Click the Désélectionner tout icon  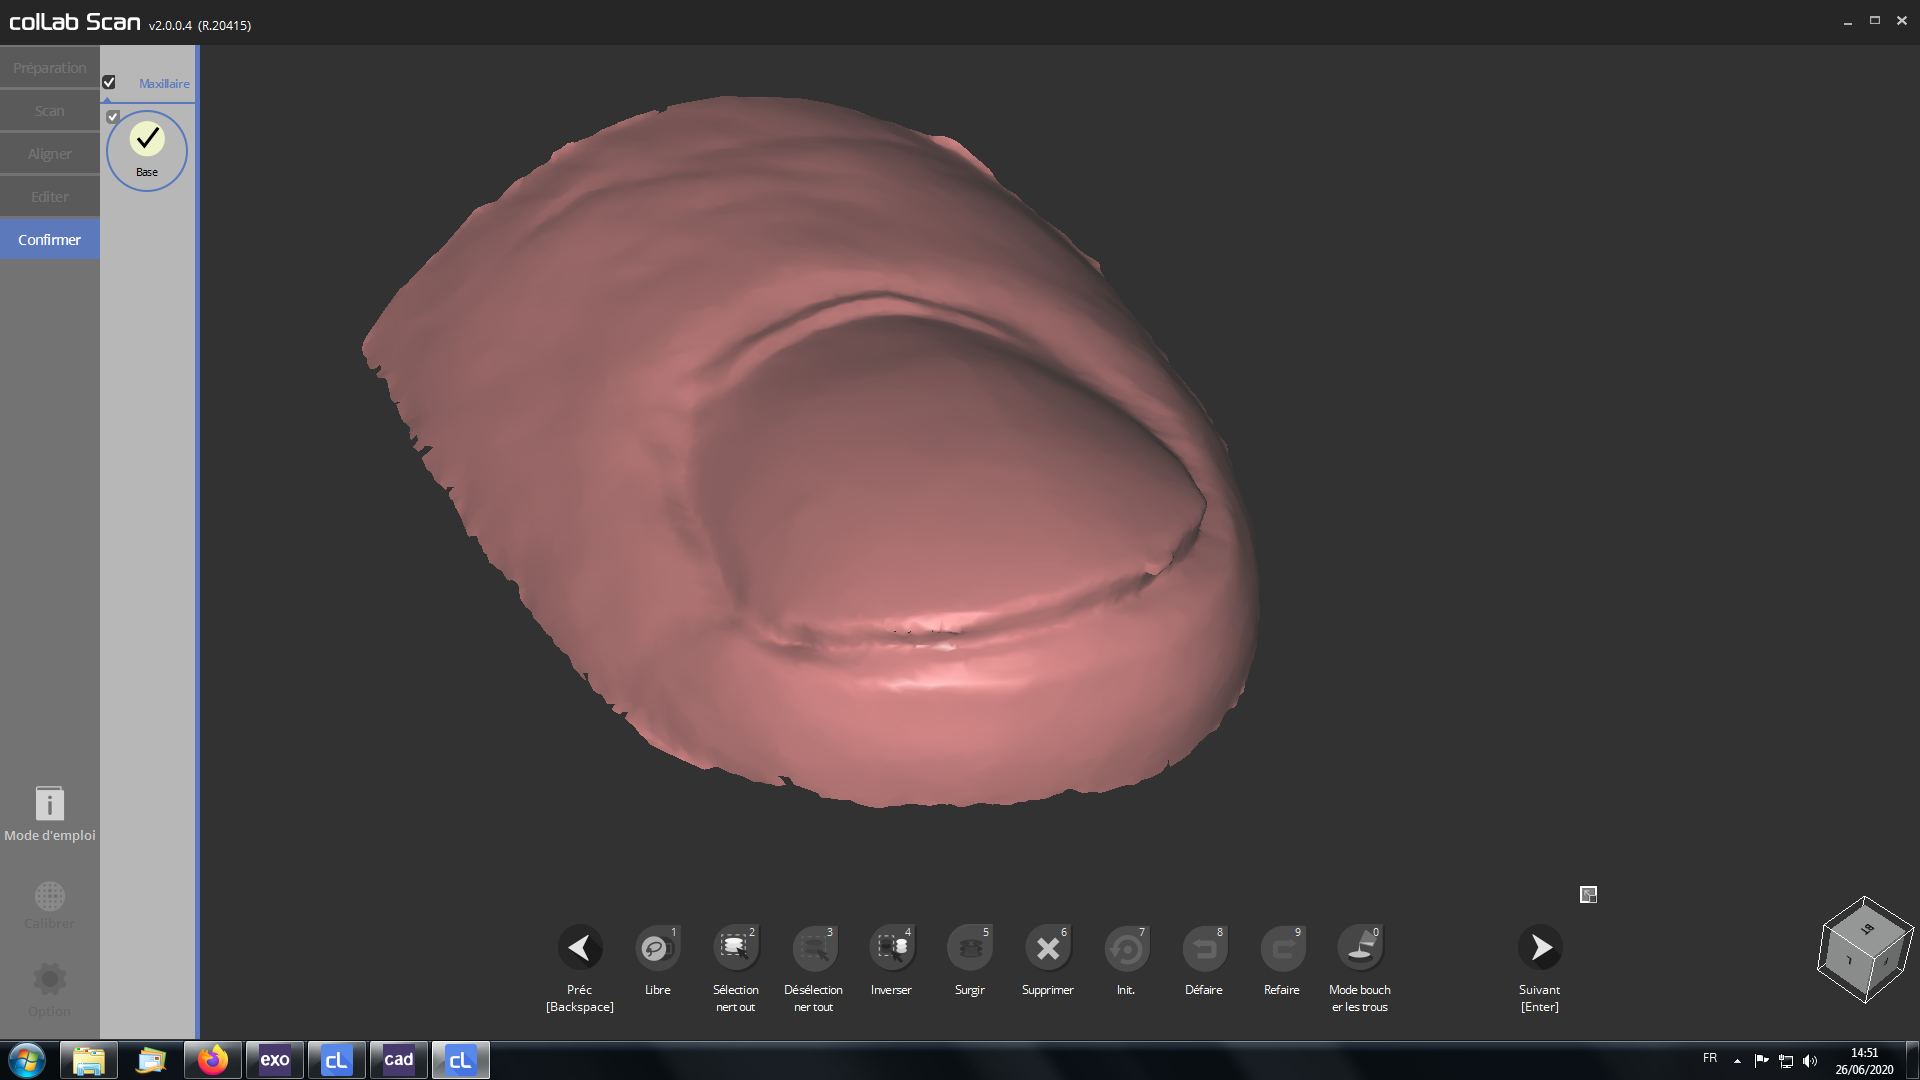[x=813, y=948]
